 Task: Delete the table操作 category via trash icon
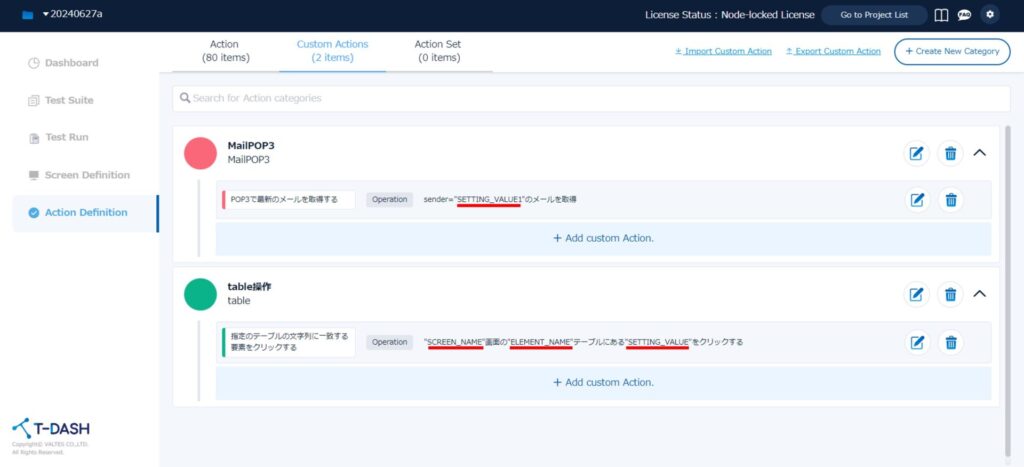point(951,294)
